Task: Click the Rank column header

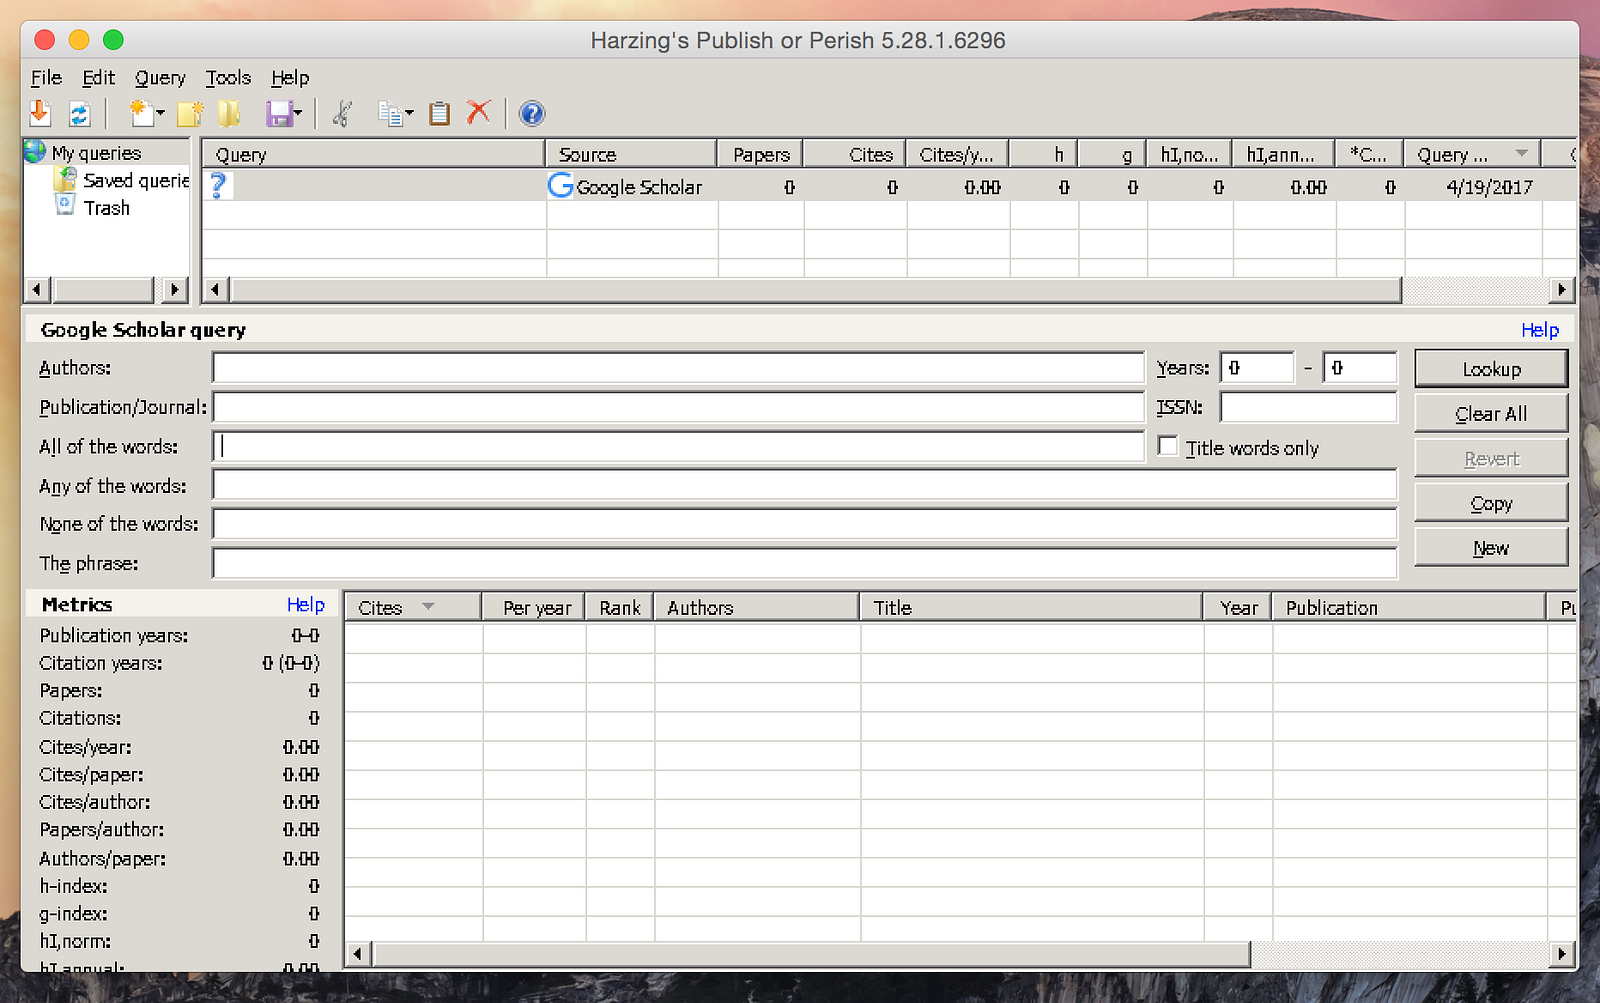Action: coord(620,607)
